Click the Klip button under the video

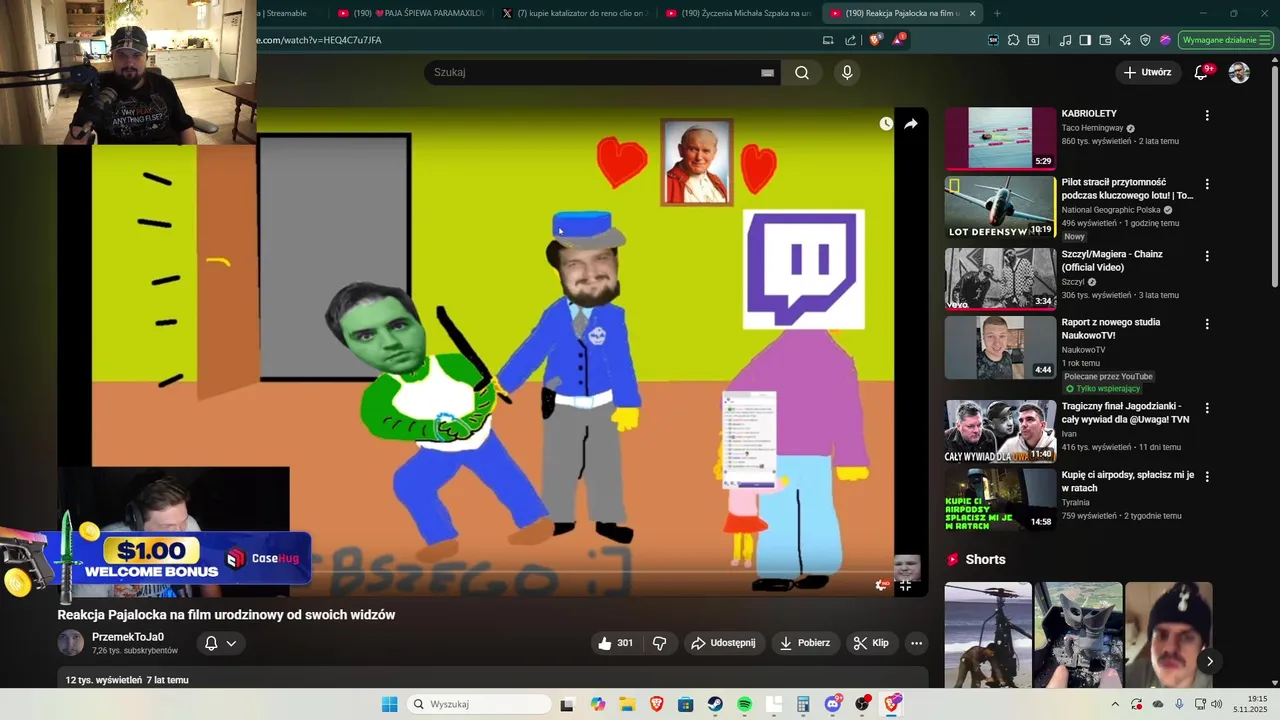pos(871,643)
